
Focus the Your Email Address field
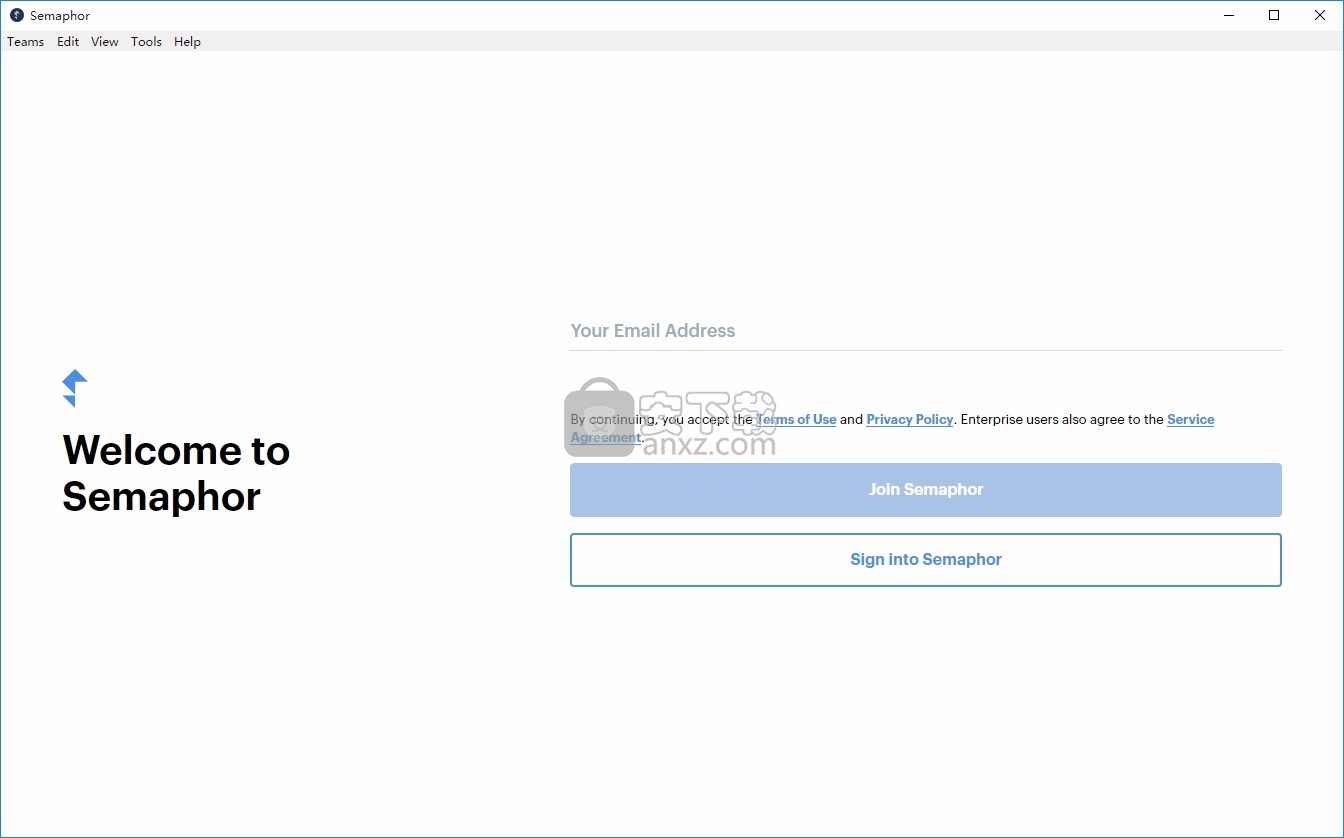click(925, 331)
